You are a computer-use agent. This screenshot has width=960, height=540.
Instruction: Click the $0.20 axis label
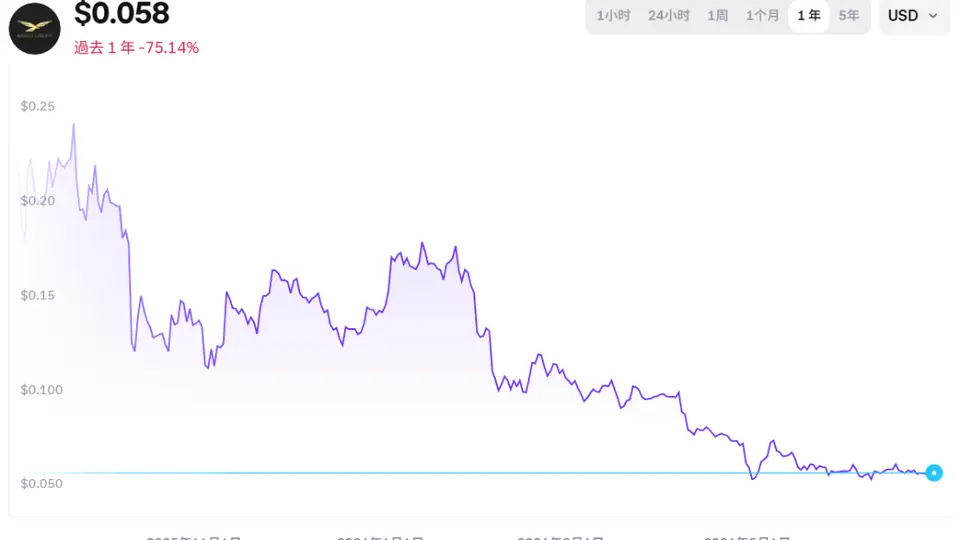coord(37,201)
